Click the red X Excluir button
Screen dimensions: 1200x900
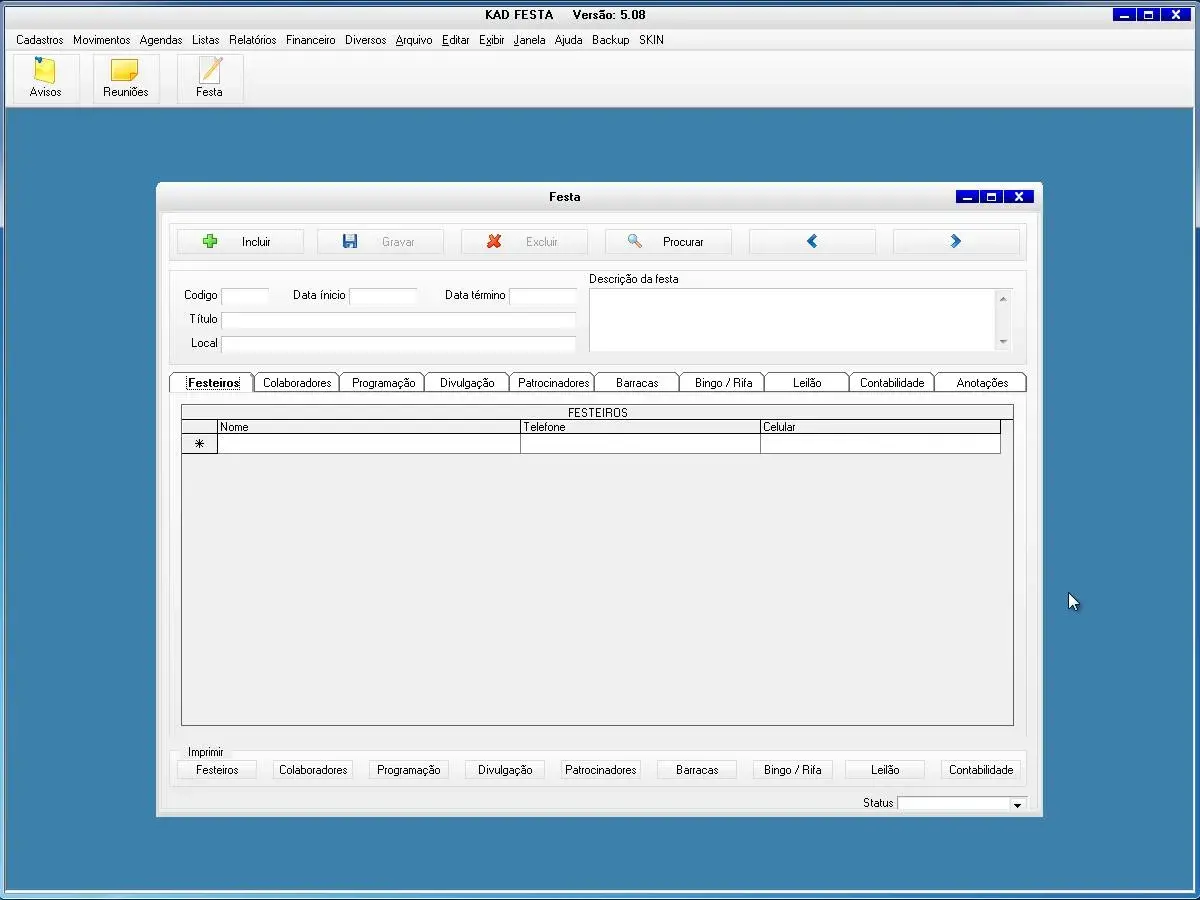pyautogui.click(x=524, y=242)
